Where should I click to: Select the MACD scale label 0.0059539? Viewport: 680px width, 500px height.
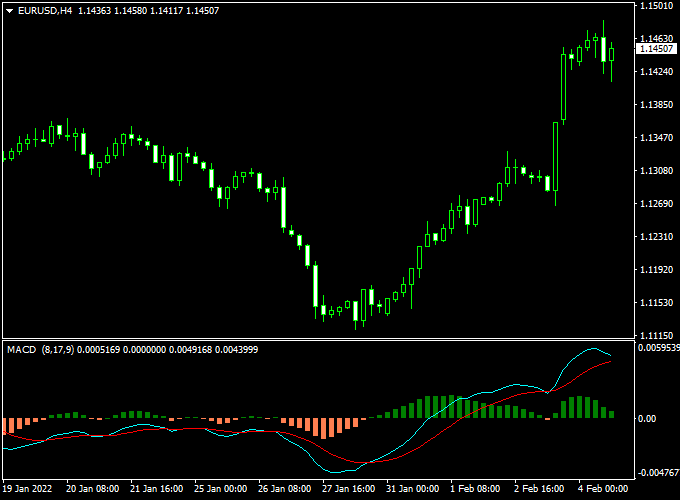pos(659,348)
